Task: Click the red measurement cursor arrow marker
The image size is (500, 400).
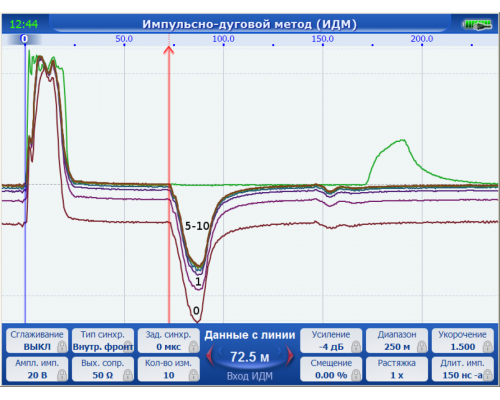Action: pyautogui.click(x=169, y=51)
